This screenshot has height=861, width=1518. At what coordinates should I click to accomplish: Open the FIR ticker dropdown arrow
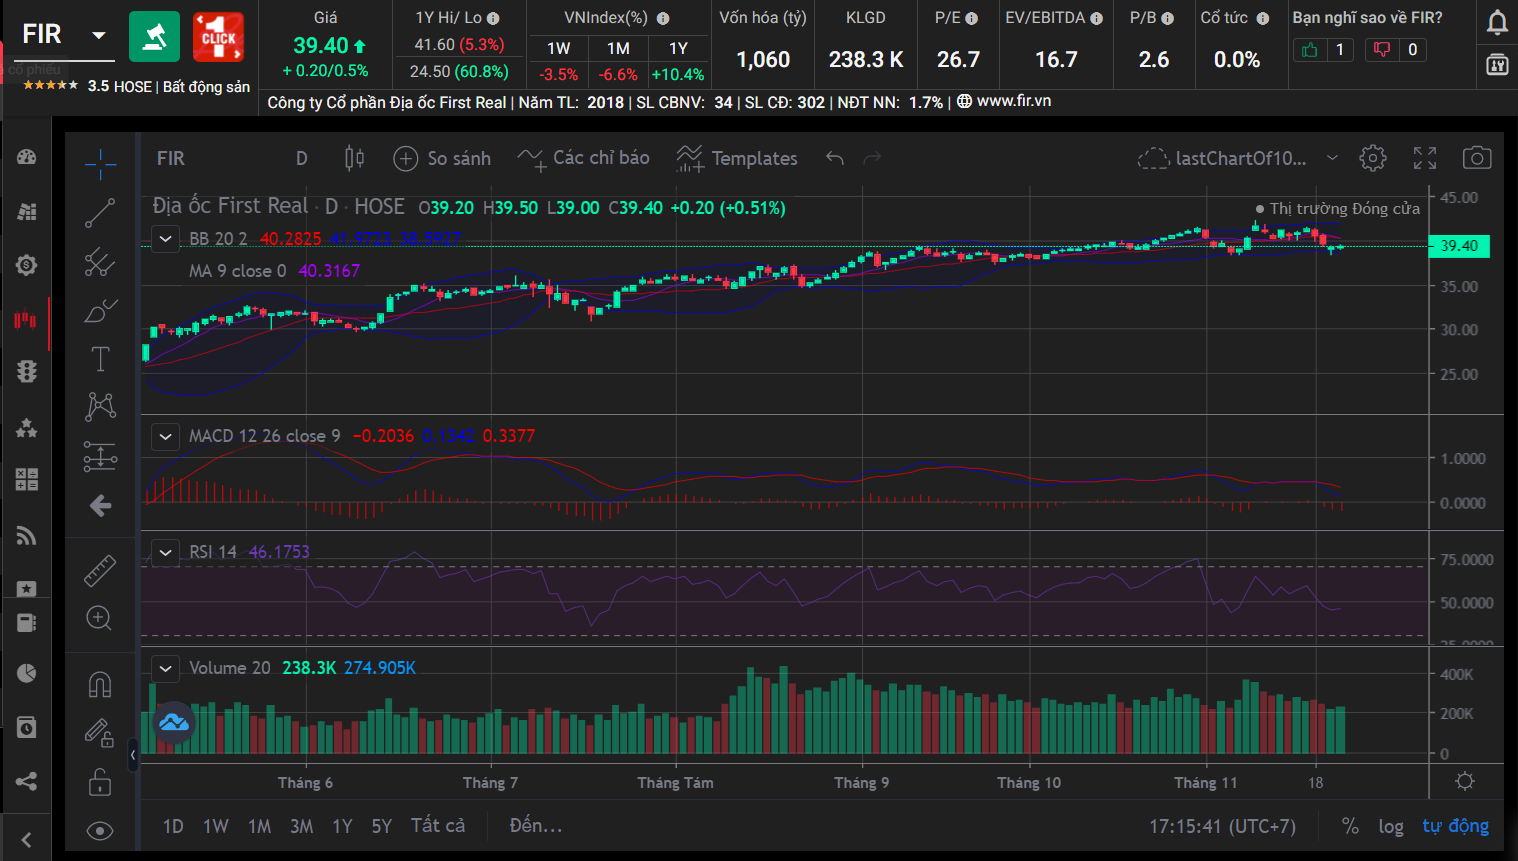point(98,35)
